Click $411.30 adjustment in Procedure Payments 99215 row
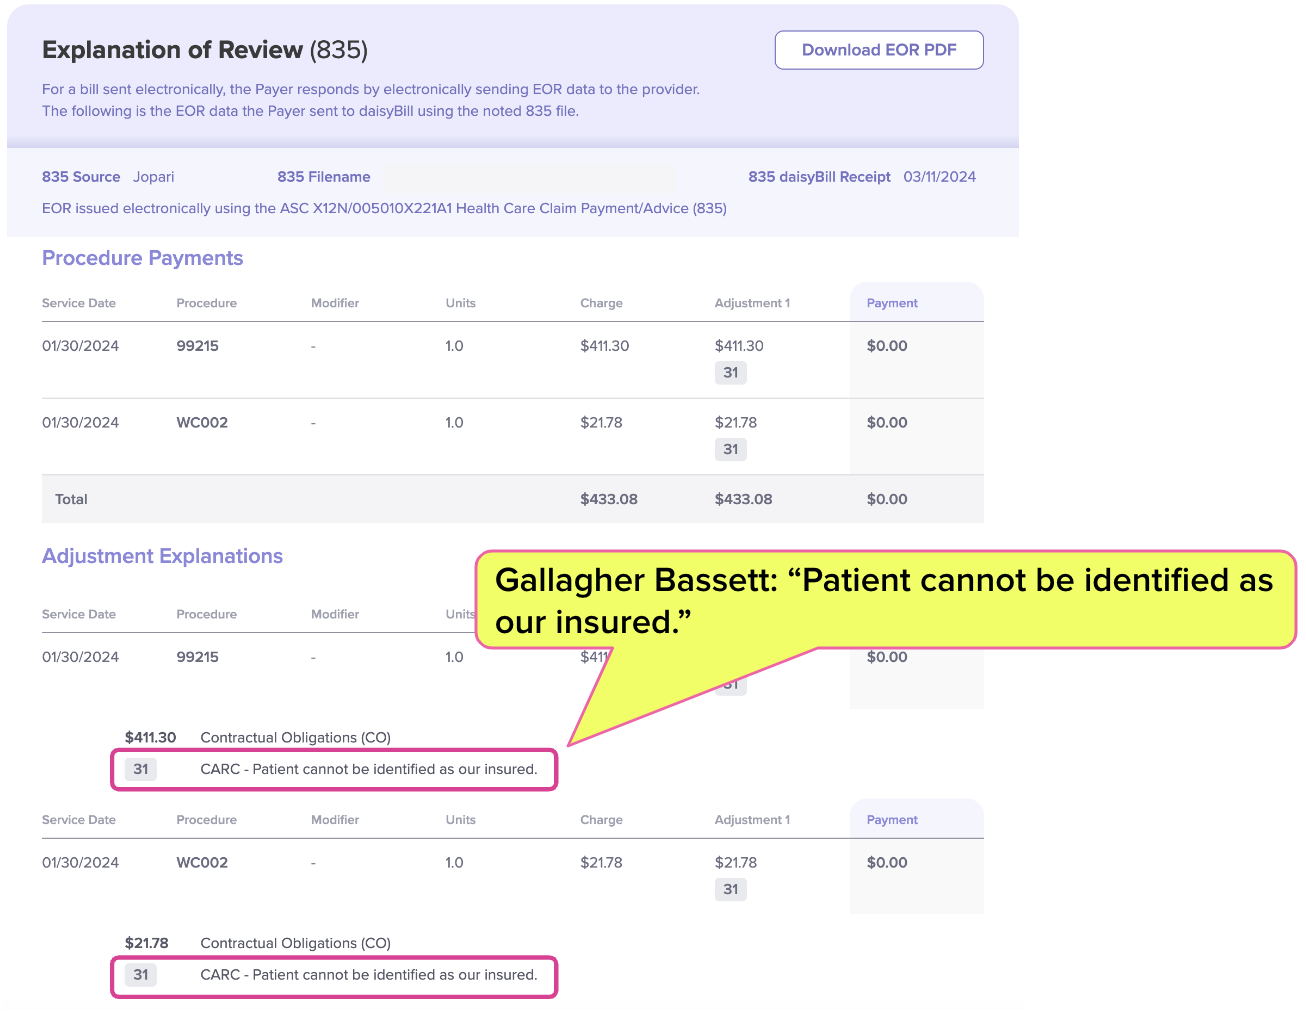The width and height of the screenshot is (1306, 1014). coord(739,346)
